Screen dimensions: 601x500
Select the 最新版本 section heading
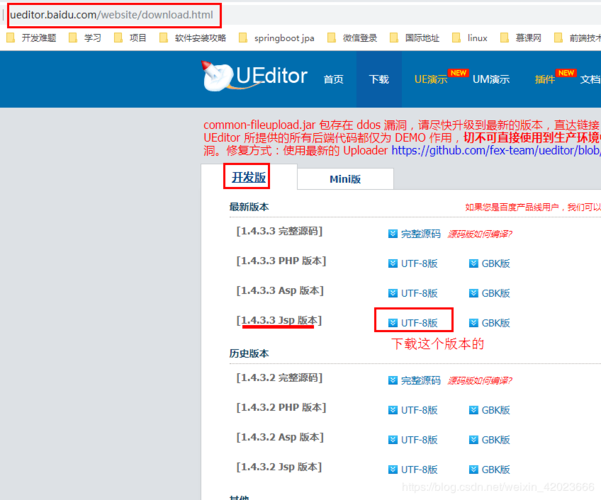coord(249,207)
